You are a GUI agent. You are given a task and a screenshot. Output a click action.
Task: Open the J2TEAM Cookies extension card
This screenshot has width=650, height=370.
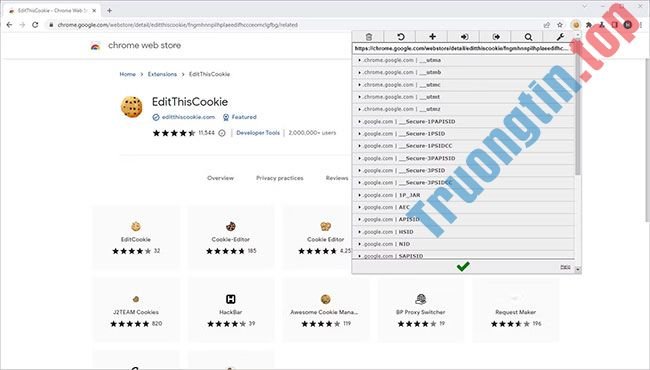tap(136, 310)
